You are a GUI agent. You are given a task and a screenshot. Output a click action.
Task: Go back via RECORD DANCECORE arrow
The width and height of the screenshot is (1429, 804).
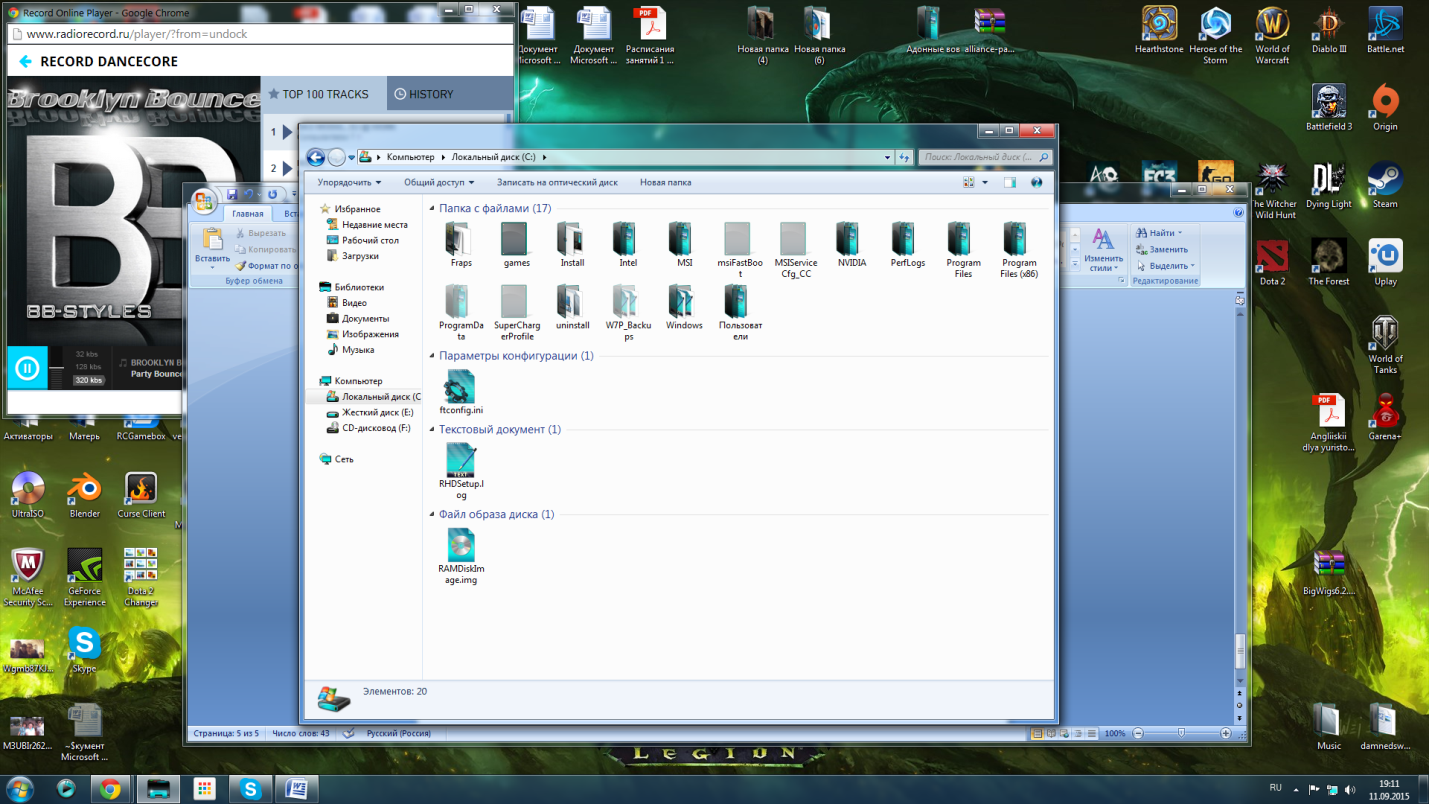[x=25, y=62]
